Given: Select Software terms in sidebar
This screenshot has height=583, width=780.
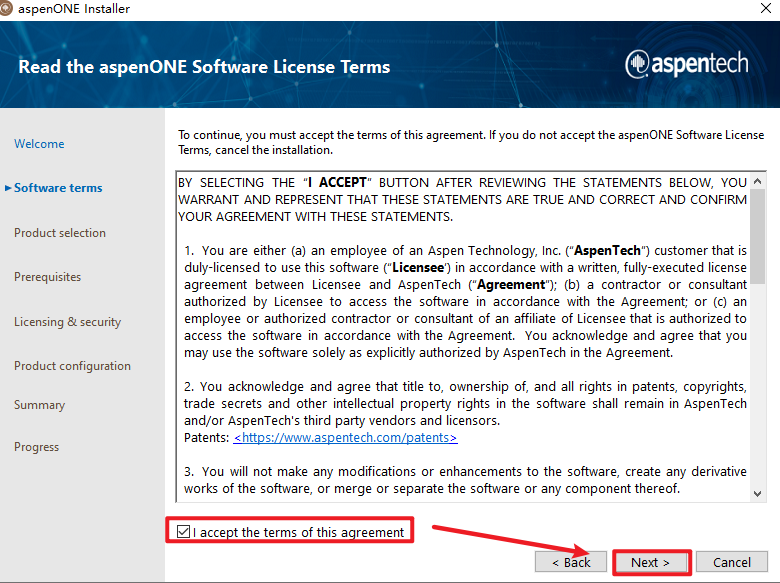Looking at the screenshot, I should (58, 188).
